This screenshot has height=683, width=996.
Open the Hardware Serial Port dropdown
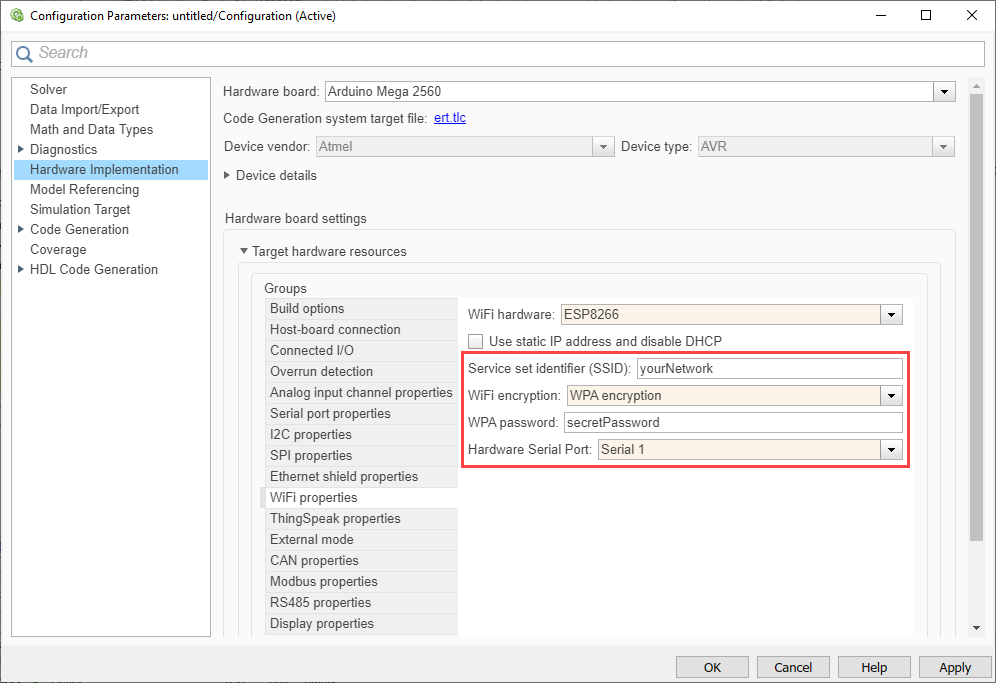pos(891,450)
